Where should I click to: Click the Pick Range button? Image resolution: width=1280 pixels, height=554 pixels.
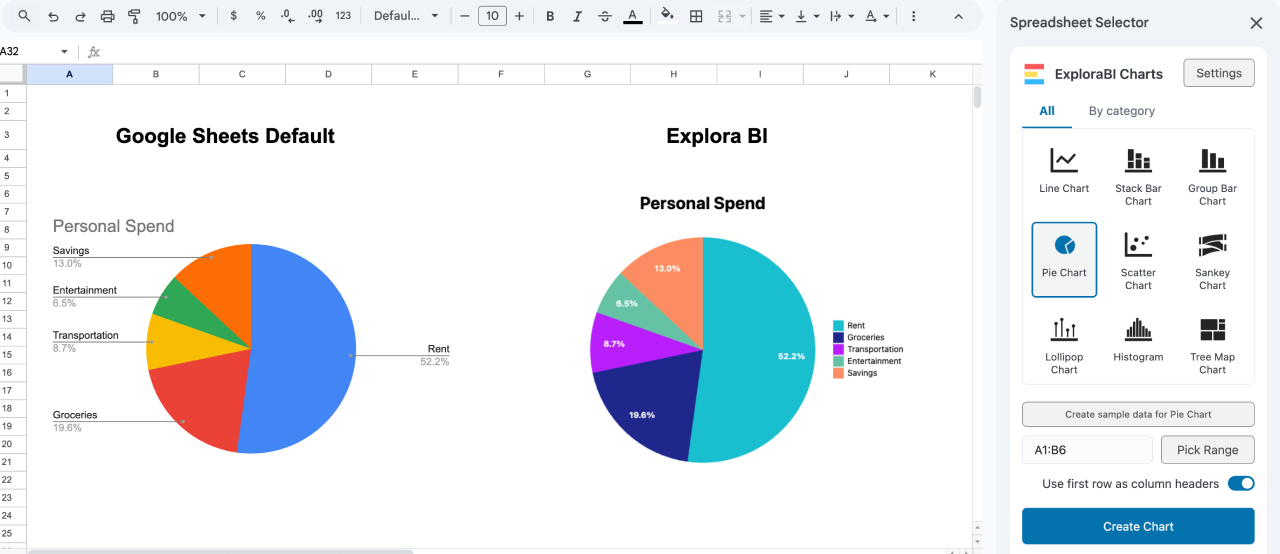point(1207,450)
